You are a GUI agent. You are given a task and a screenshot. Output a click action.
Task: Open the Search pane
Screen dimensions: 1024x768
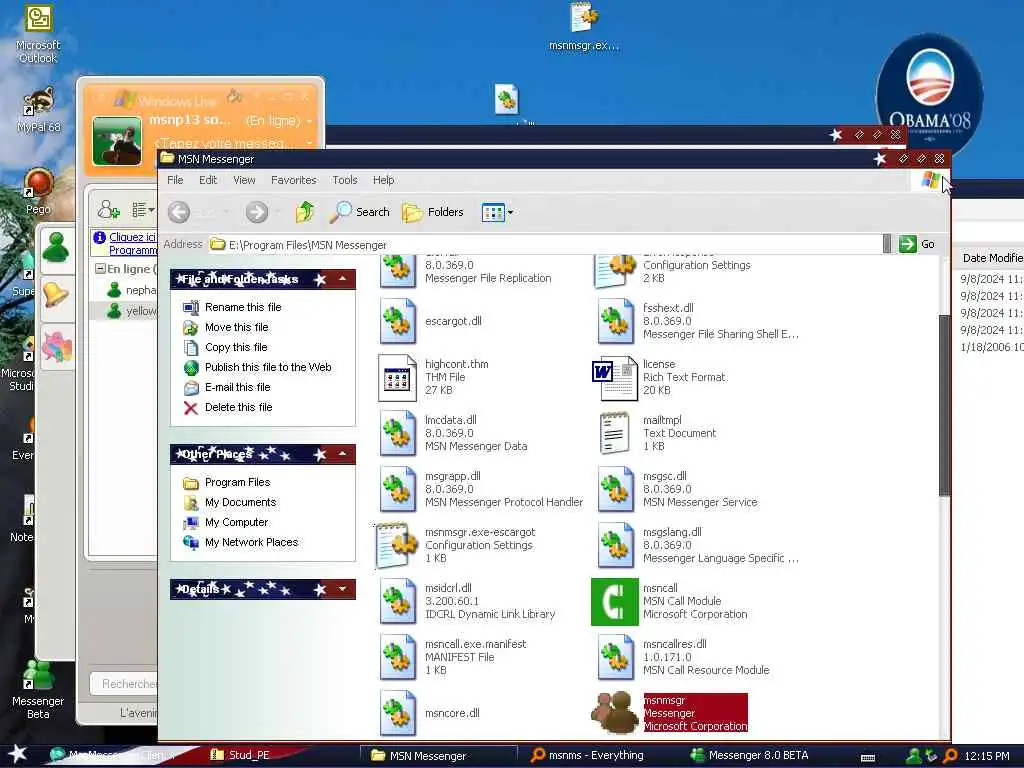(x=359, y=212)
